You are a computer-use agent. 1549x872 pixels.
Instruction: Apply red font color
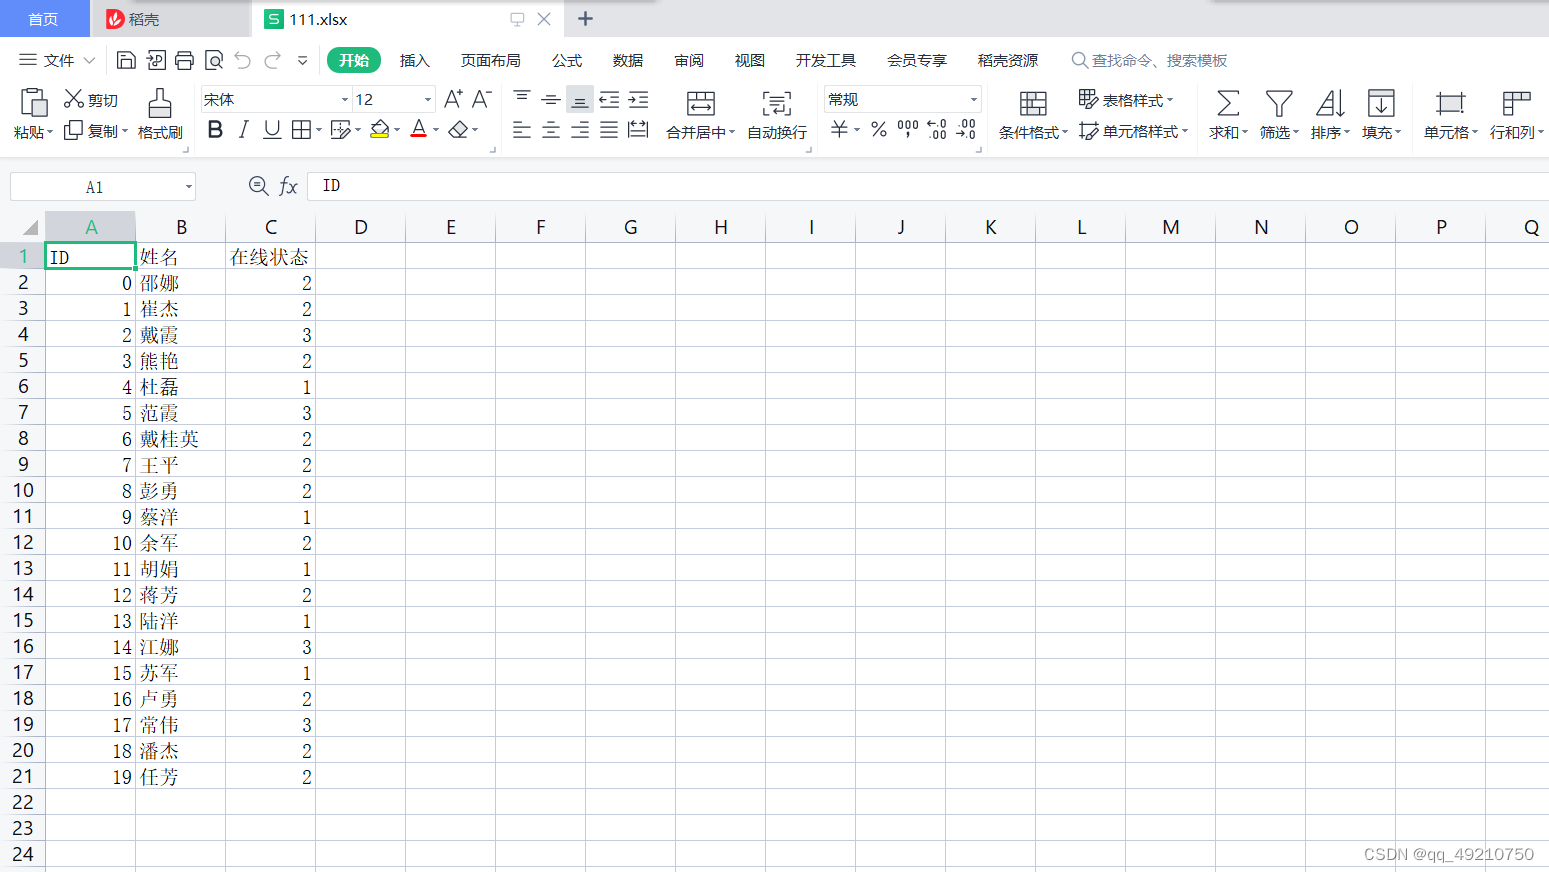coord(419,130)
